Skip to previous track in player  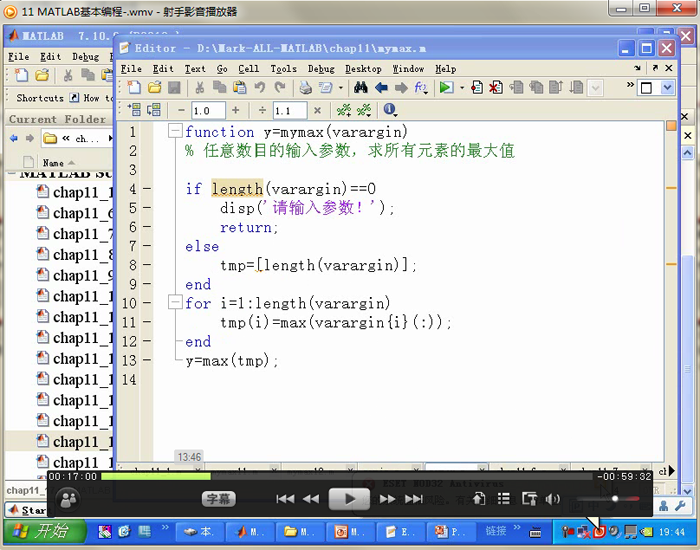click(285, 499)
